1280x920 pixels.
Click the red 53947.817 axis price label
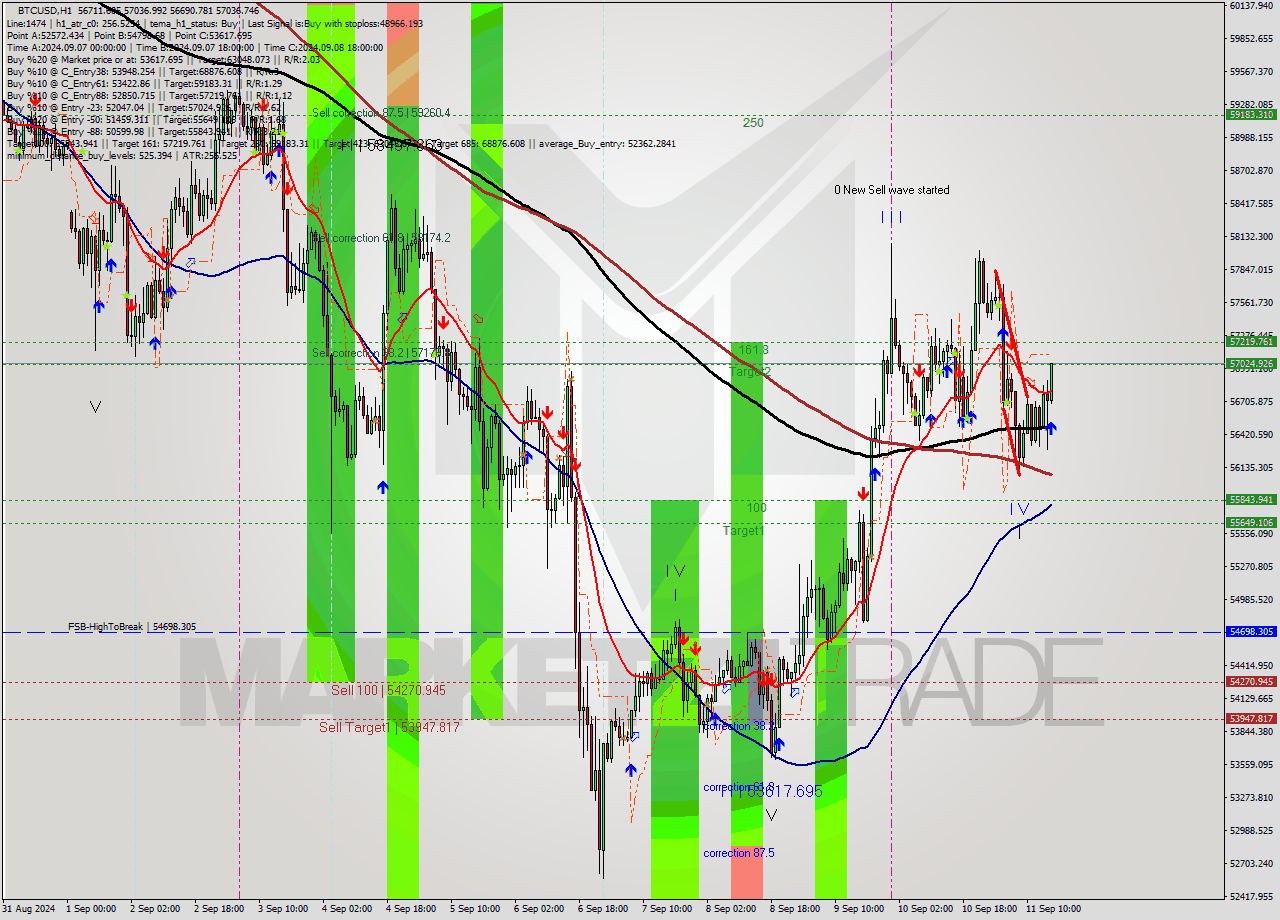(x=1250, y=719)
